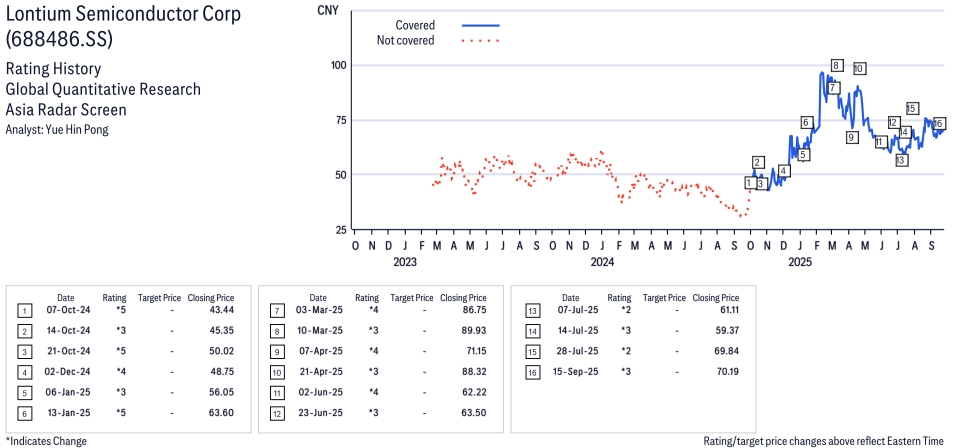This screenshot has height=448, width=955.
Task: Click the table number box 10 beside 21-Apr-25
Action: 276,373
